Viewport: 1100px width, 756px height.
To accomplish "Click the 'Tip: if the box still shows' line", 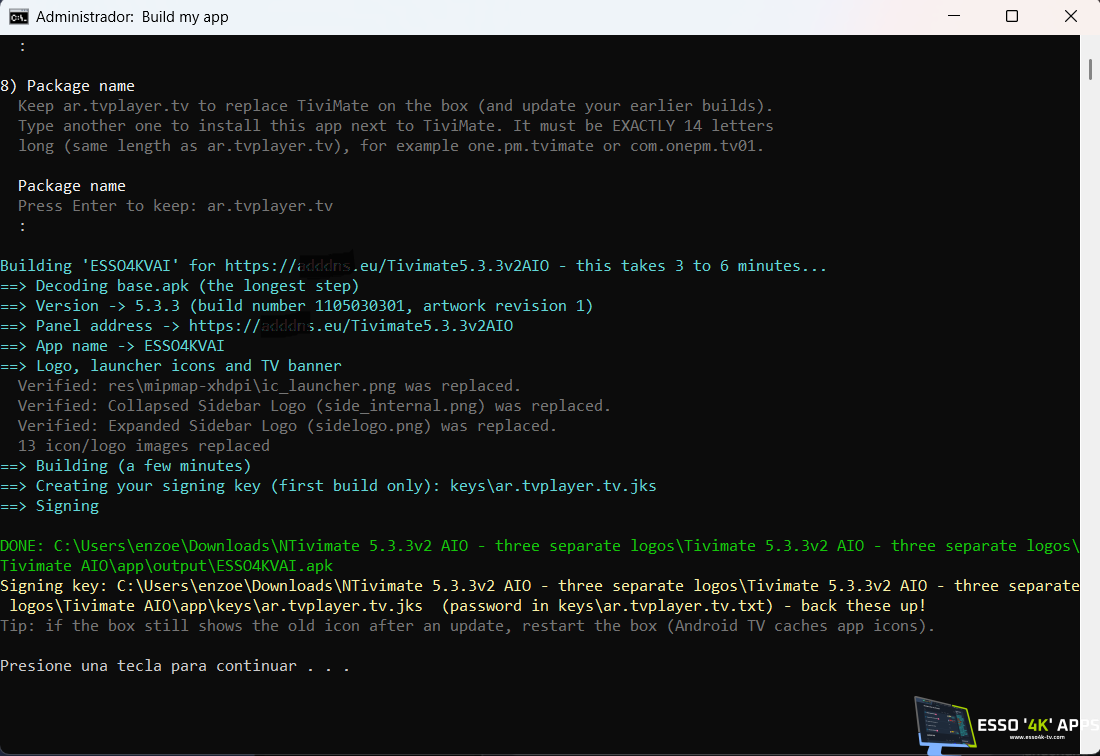I will (467, 626).
